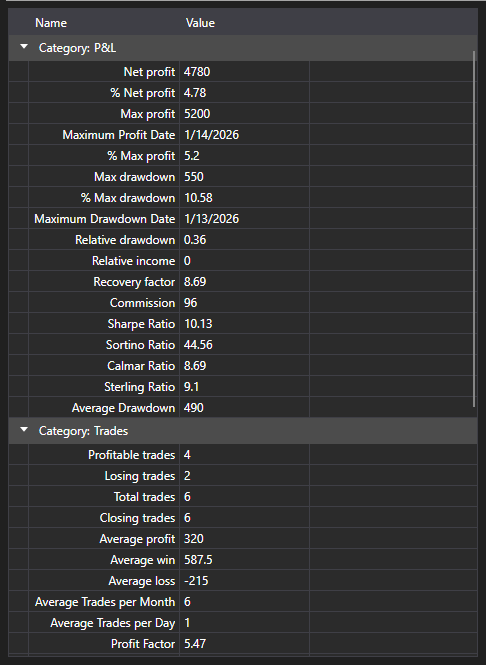Click the Average loss label
This screenshot has height=665, width=486.
pyautogui.click(x=142, y=581)
